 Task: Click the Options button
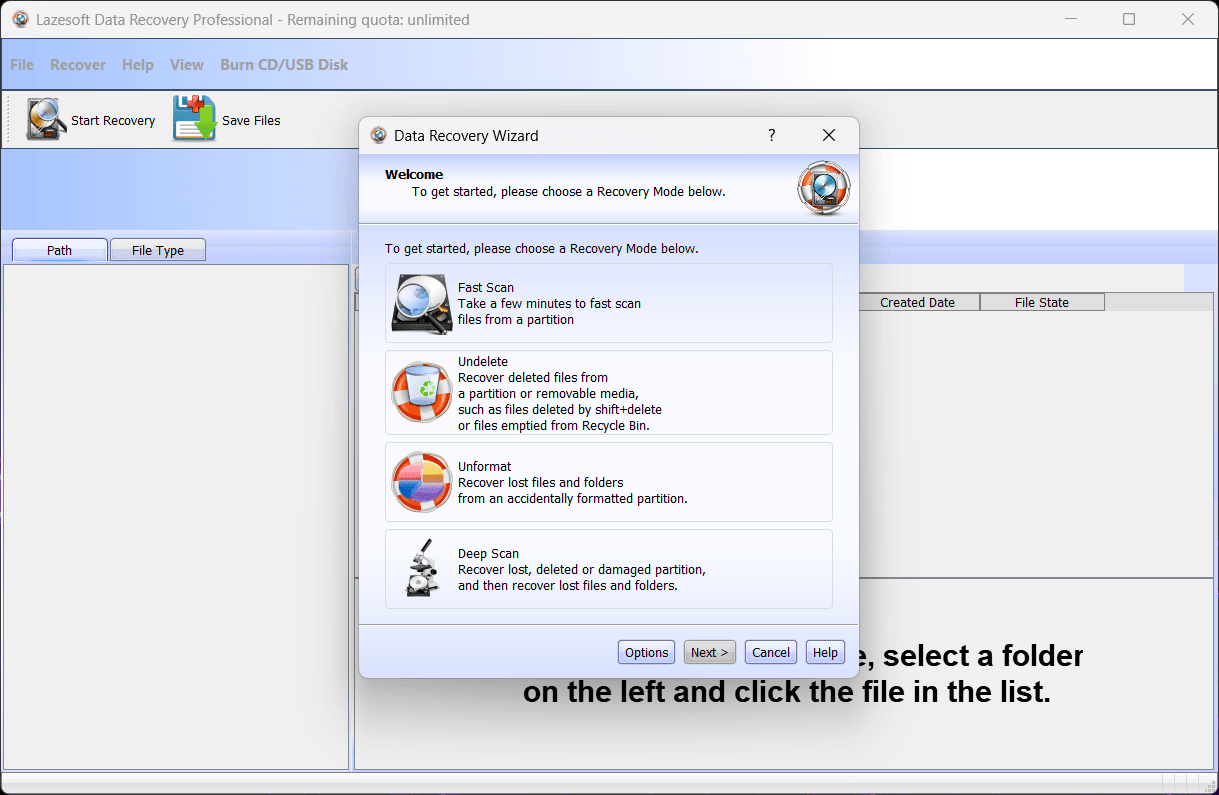pos(646,652)
